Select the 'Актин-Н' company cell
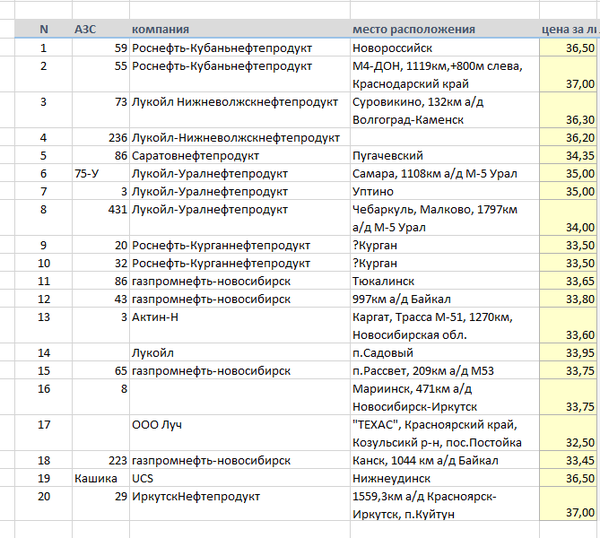The image size is (600, 538). (240, 326)
